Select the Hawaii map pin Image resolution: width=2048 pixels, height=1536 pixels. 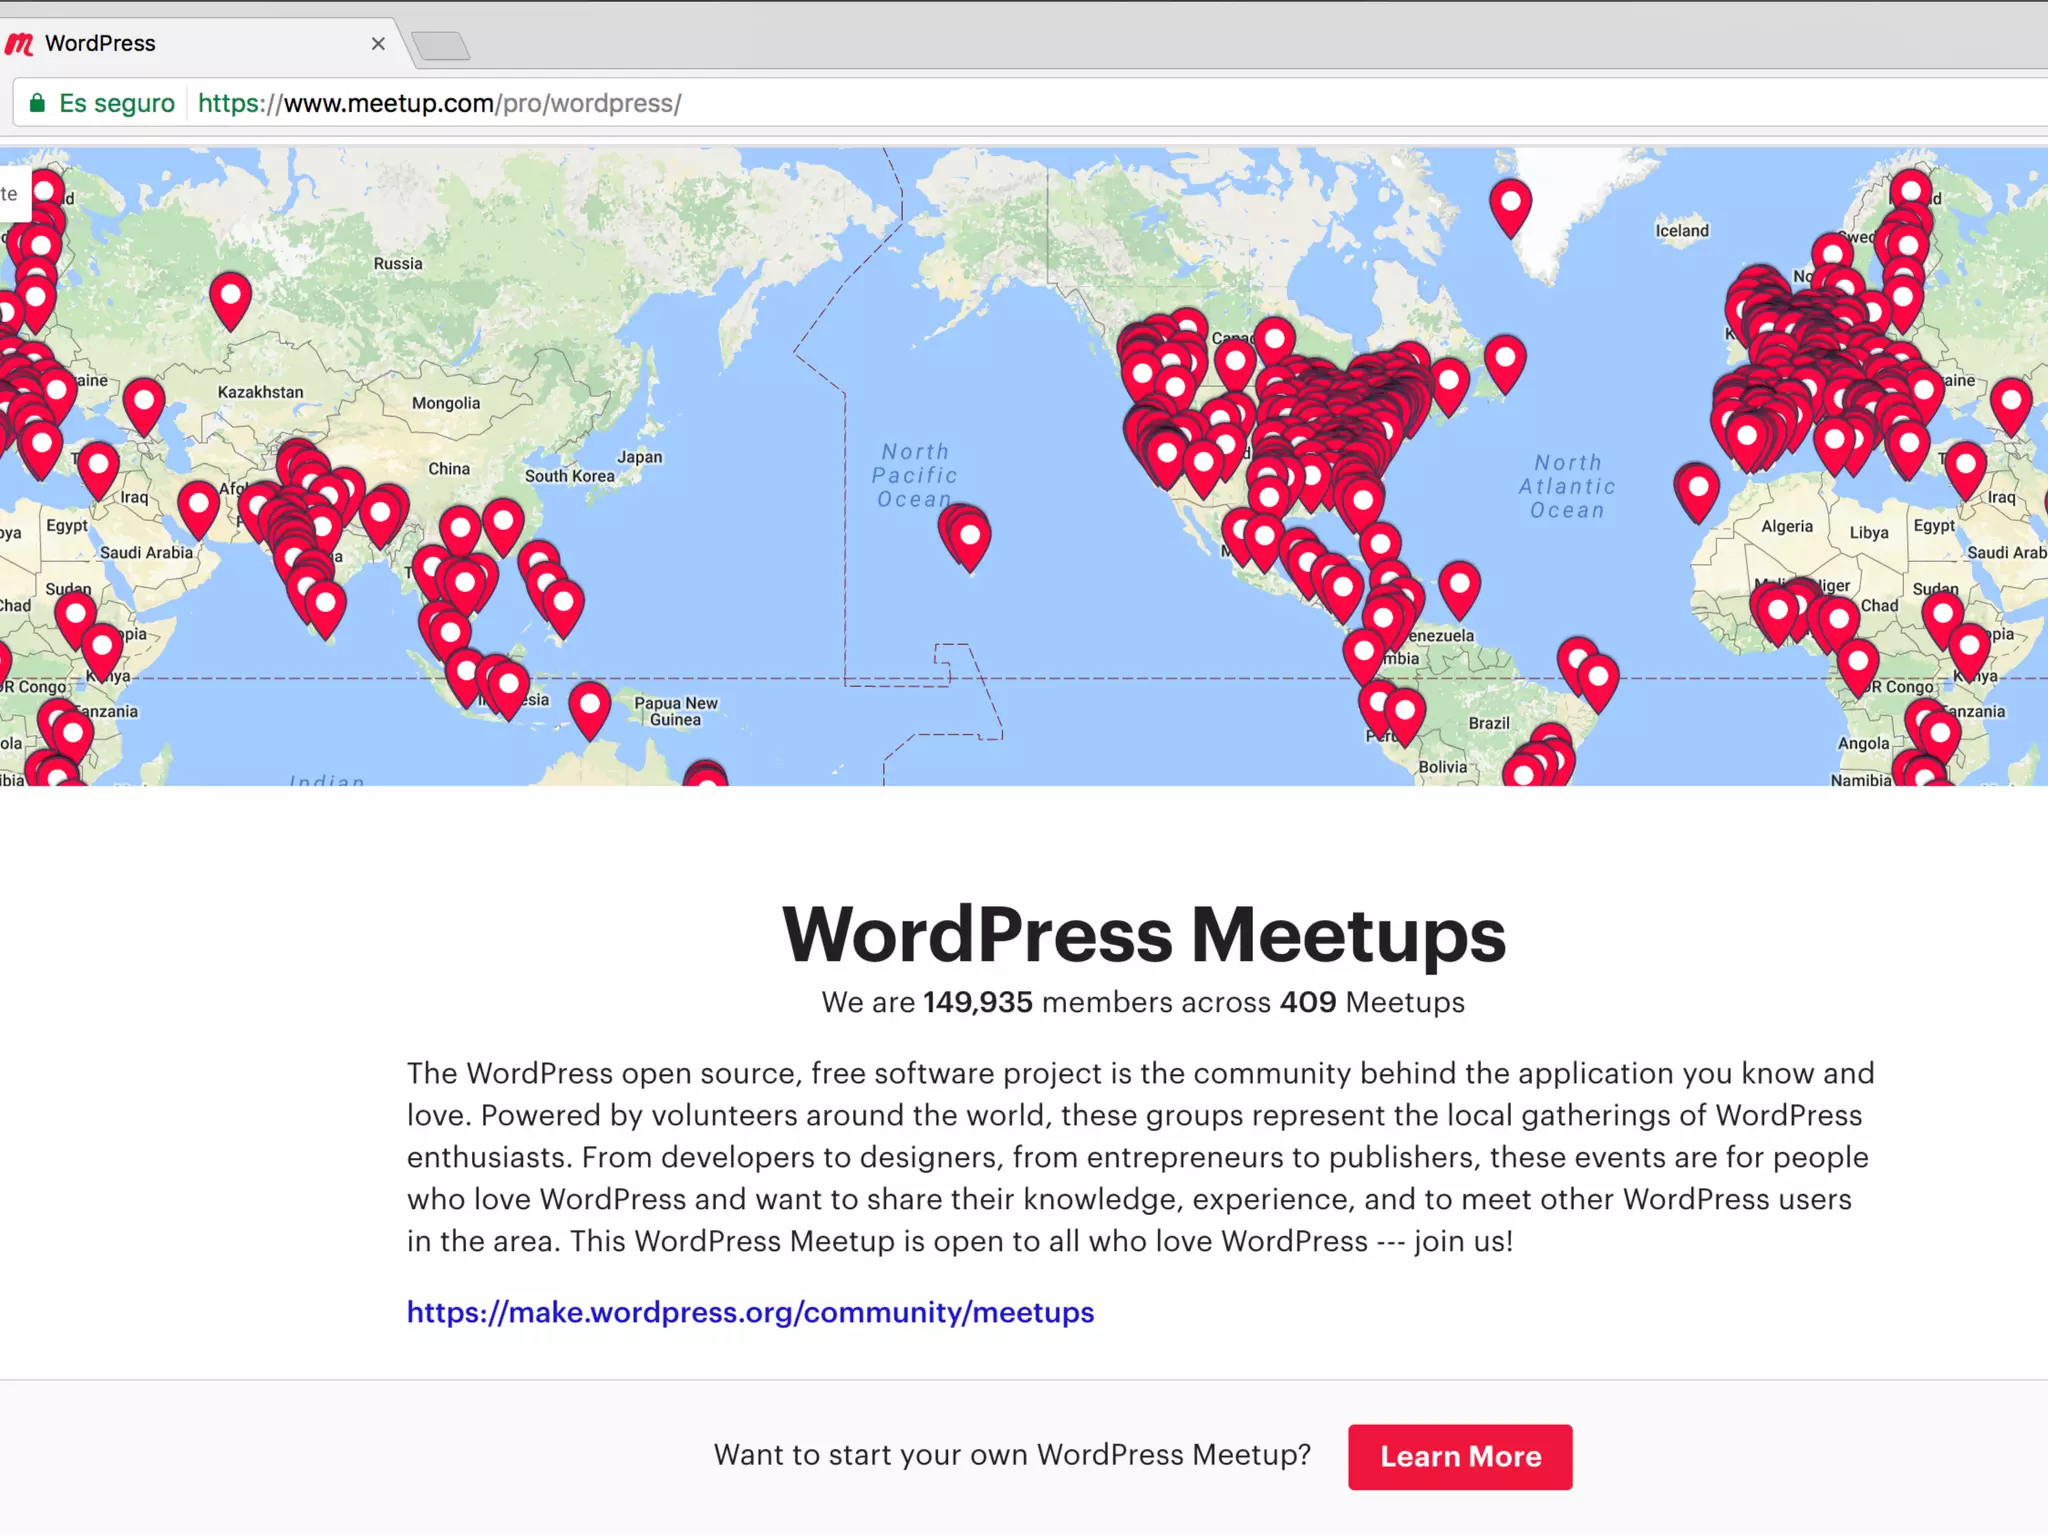[x=969, y=538]
